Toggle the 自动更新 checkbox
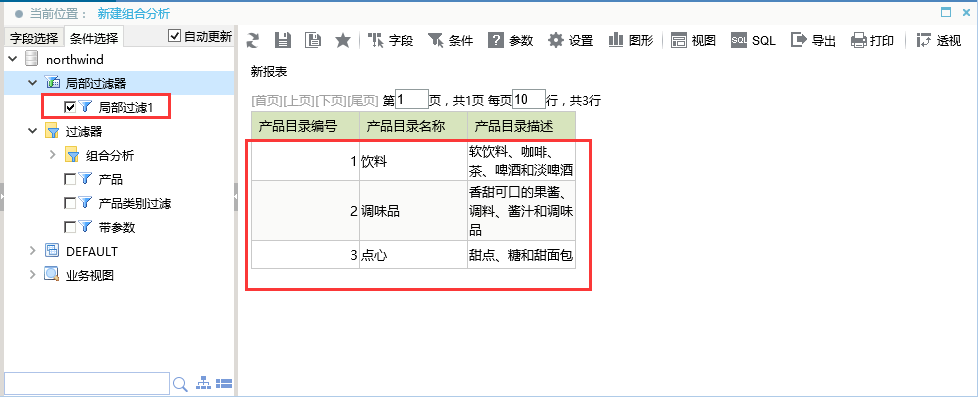The height and width of the screenshot is (397, 978). [x=175, y=36]
